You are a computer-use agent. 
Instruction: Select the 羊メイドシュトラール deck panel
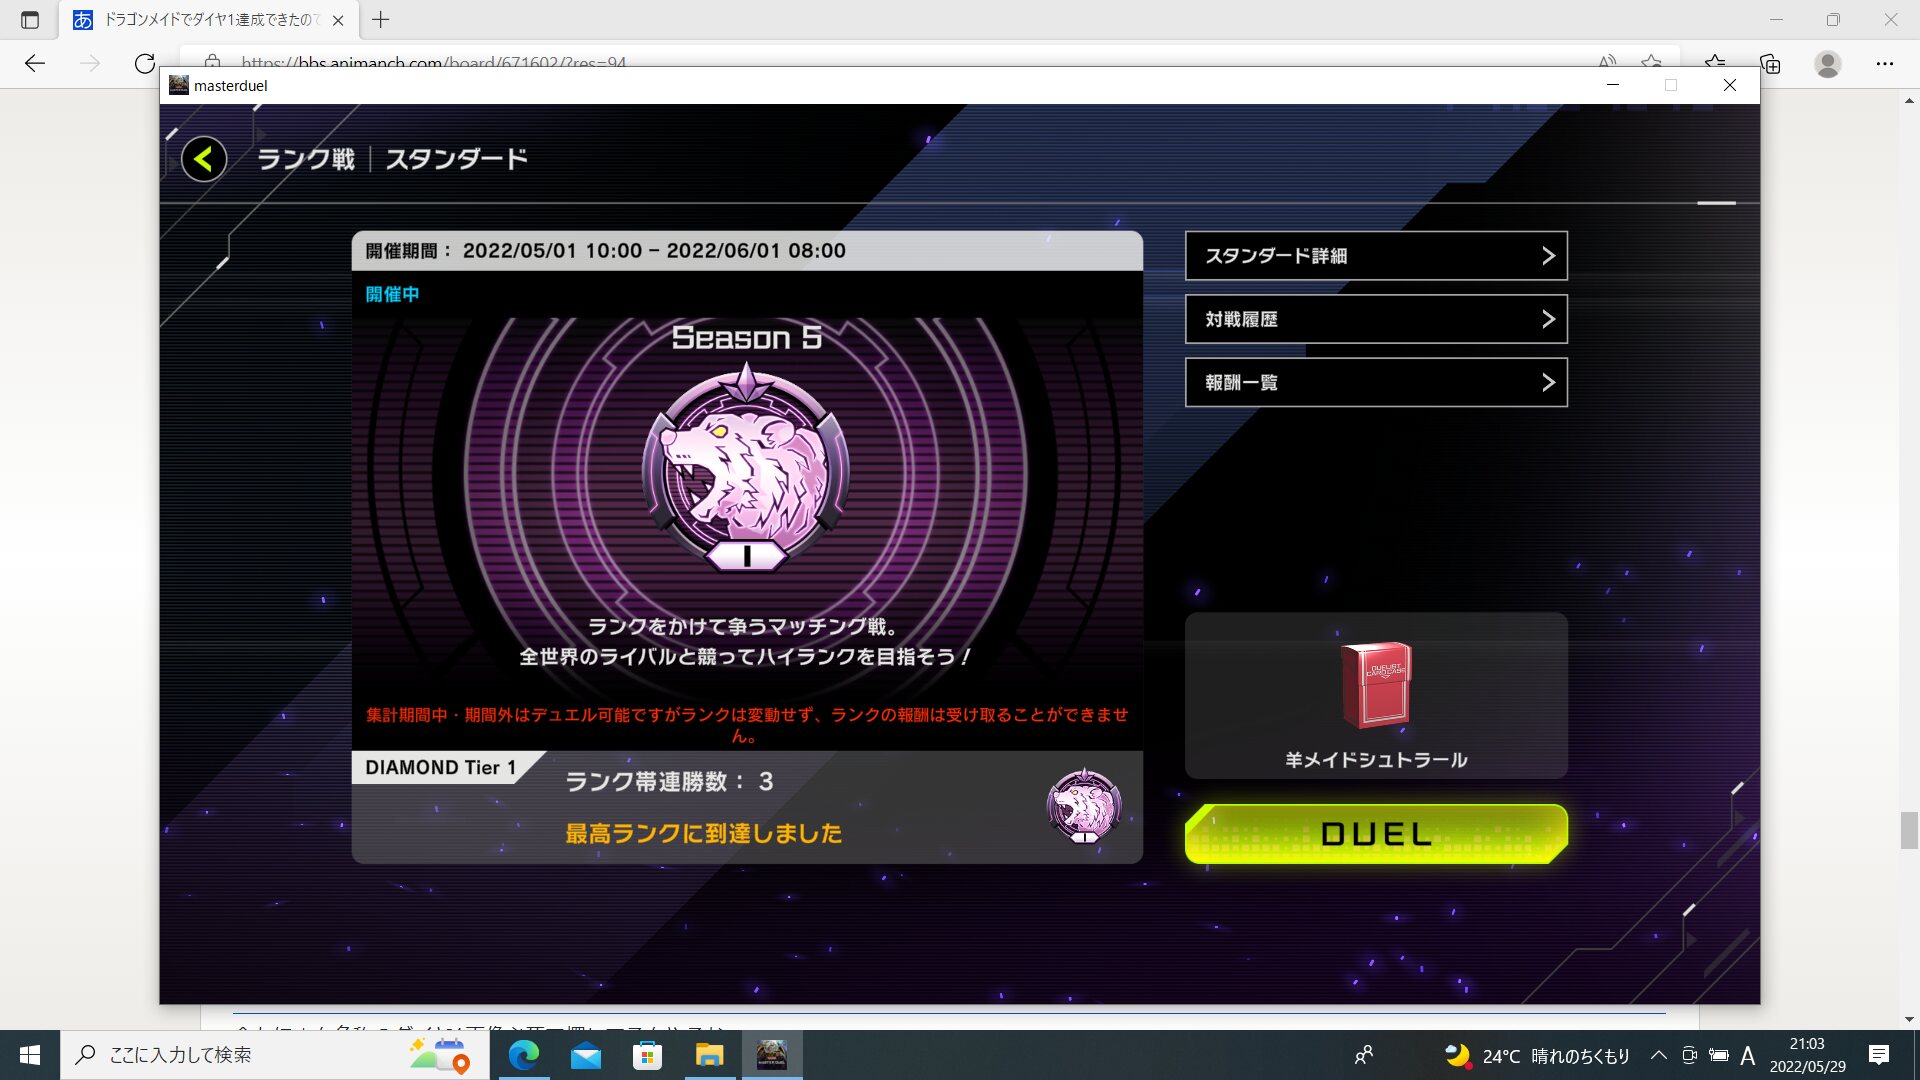coord(1376,759)
